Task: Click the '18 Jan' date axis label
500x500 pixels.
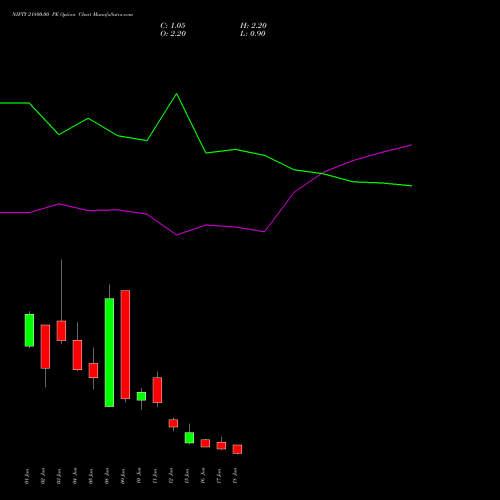Action: [235, 476]
